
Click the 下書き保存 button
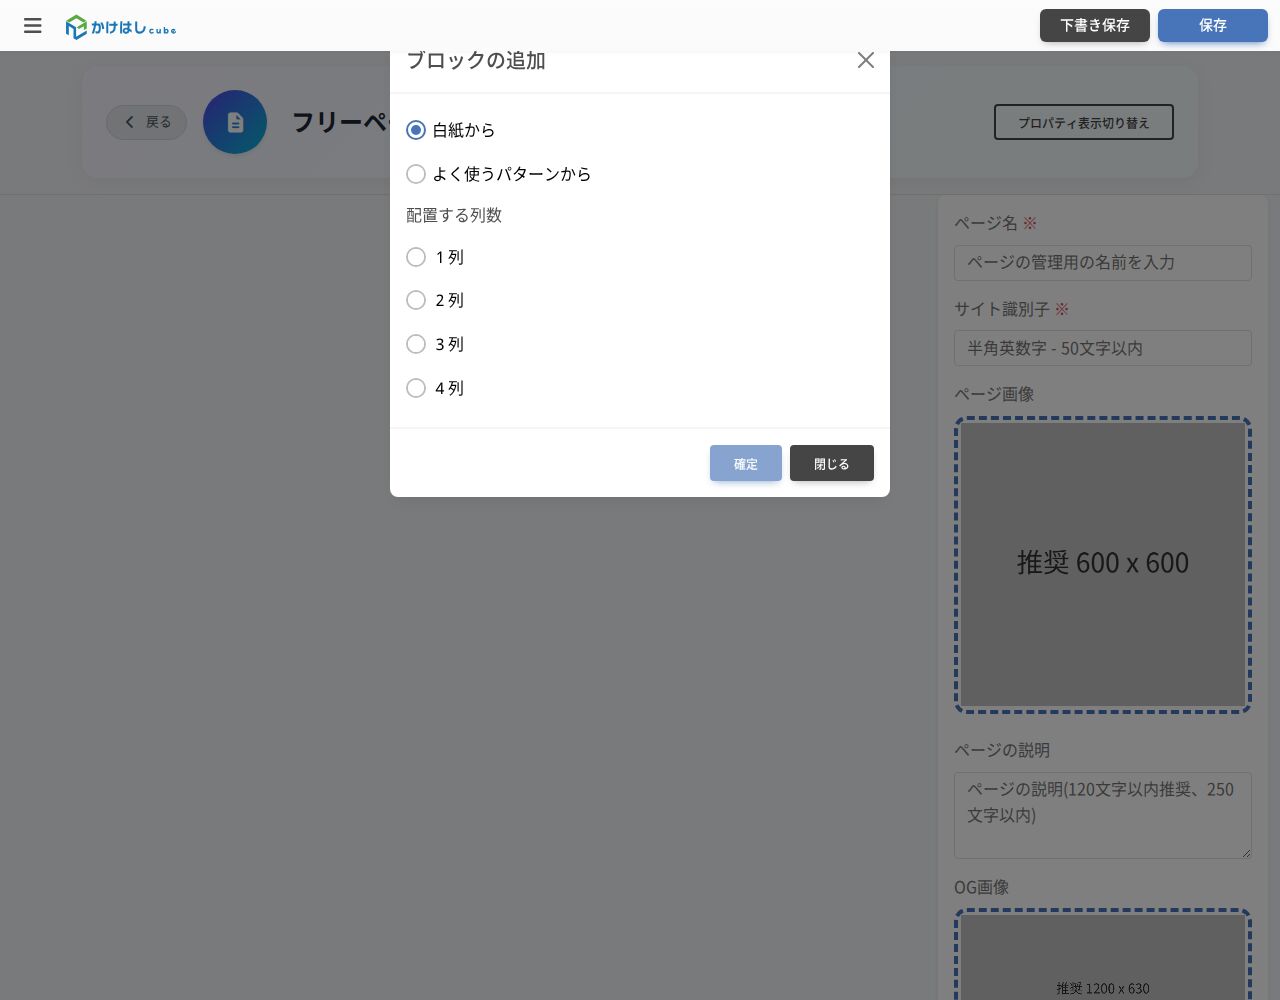point(1095,26)
